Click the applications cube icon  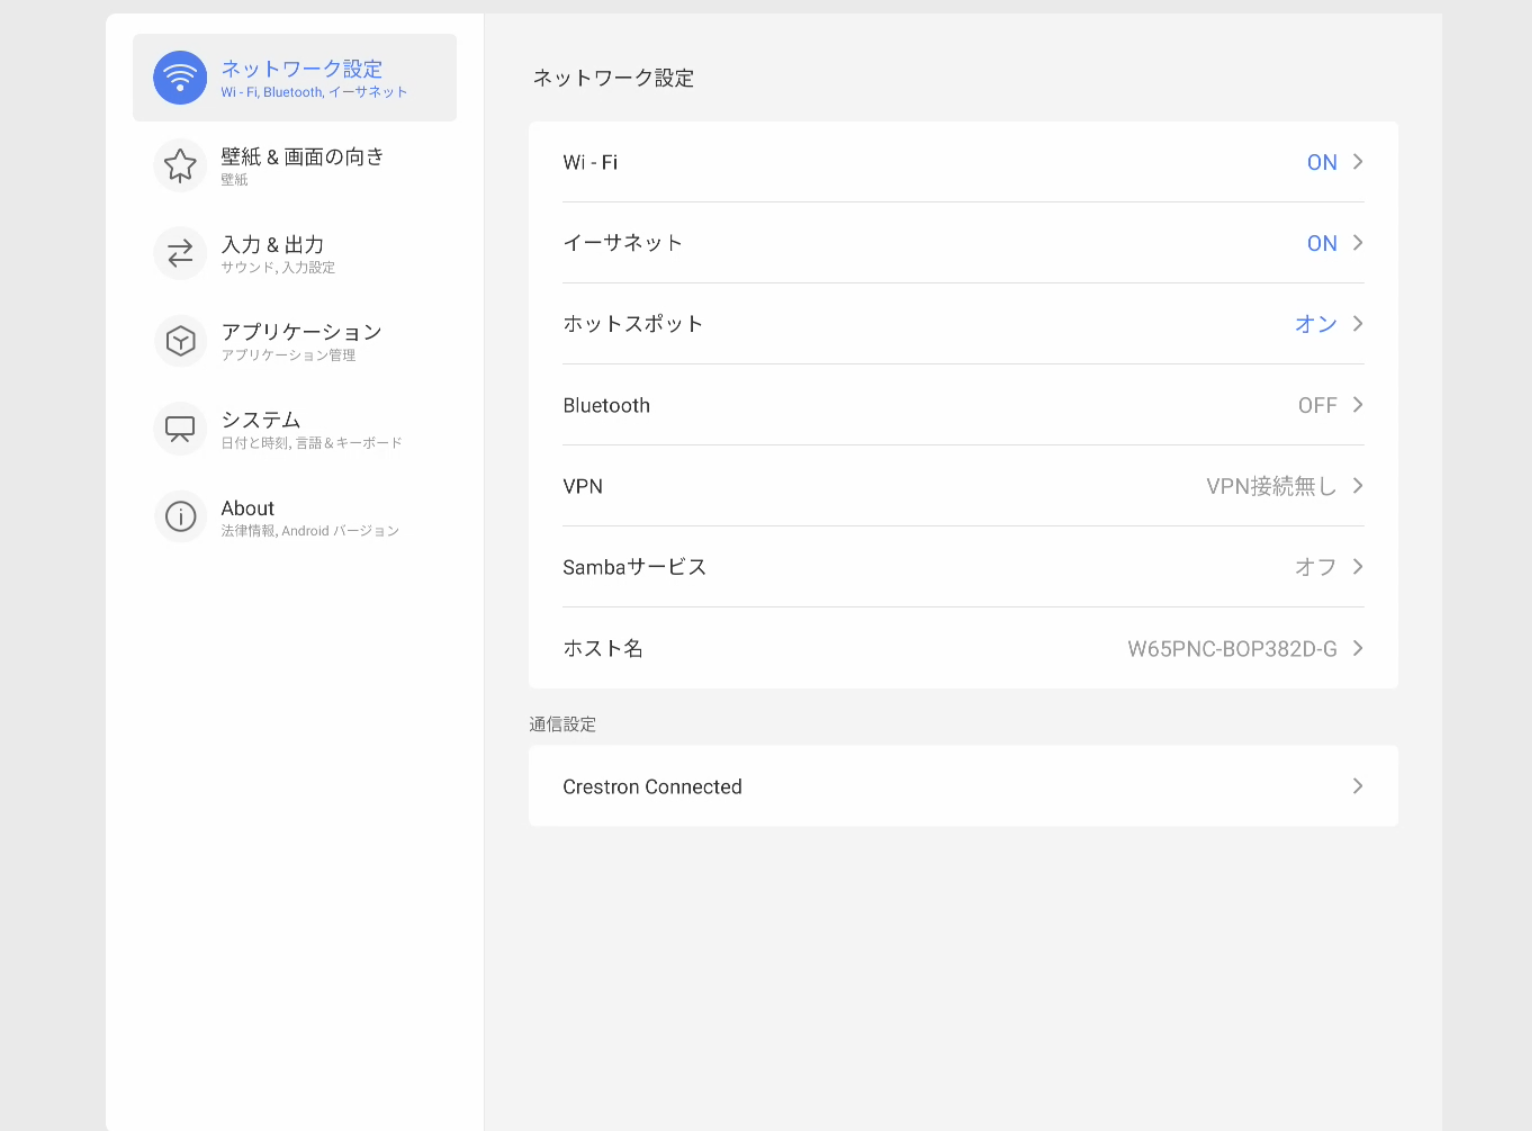click(x=180, y=341)
